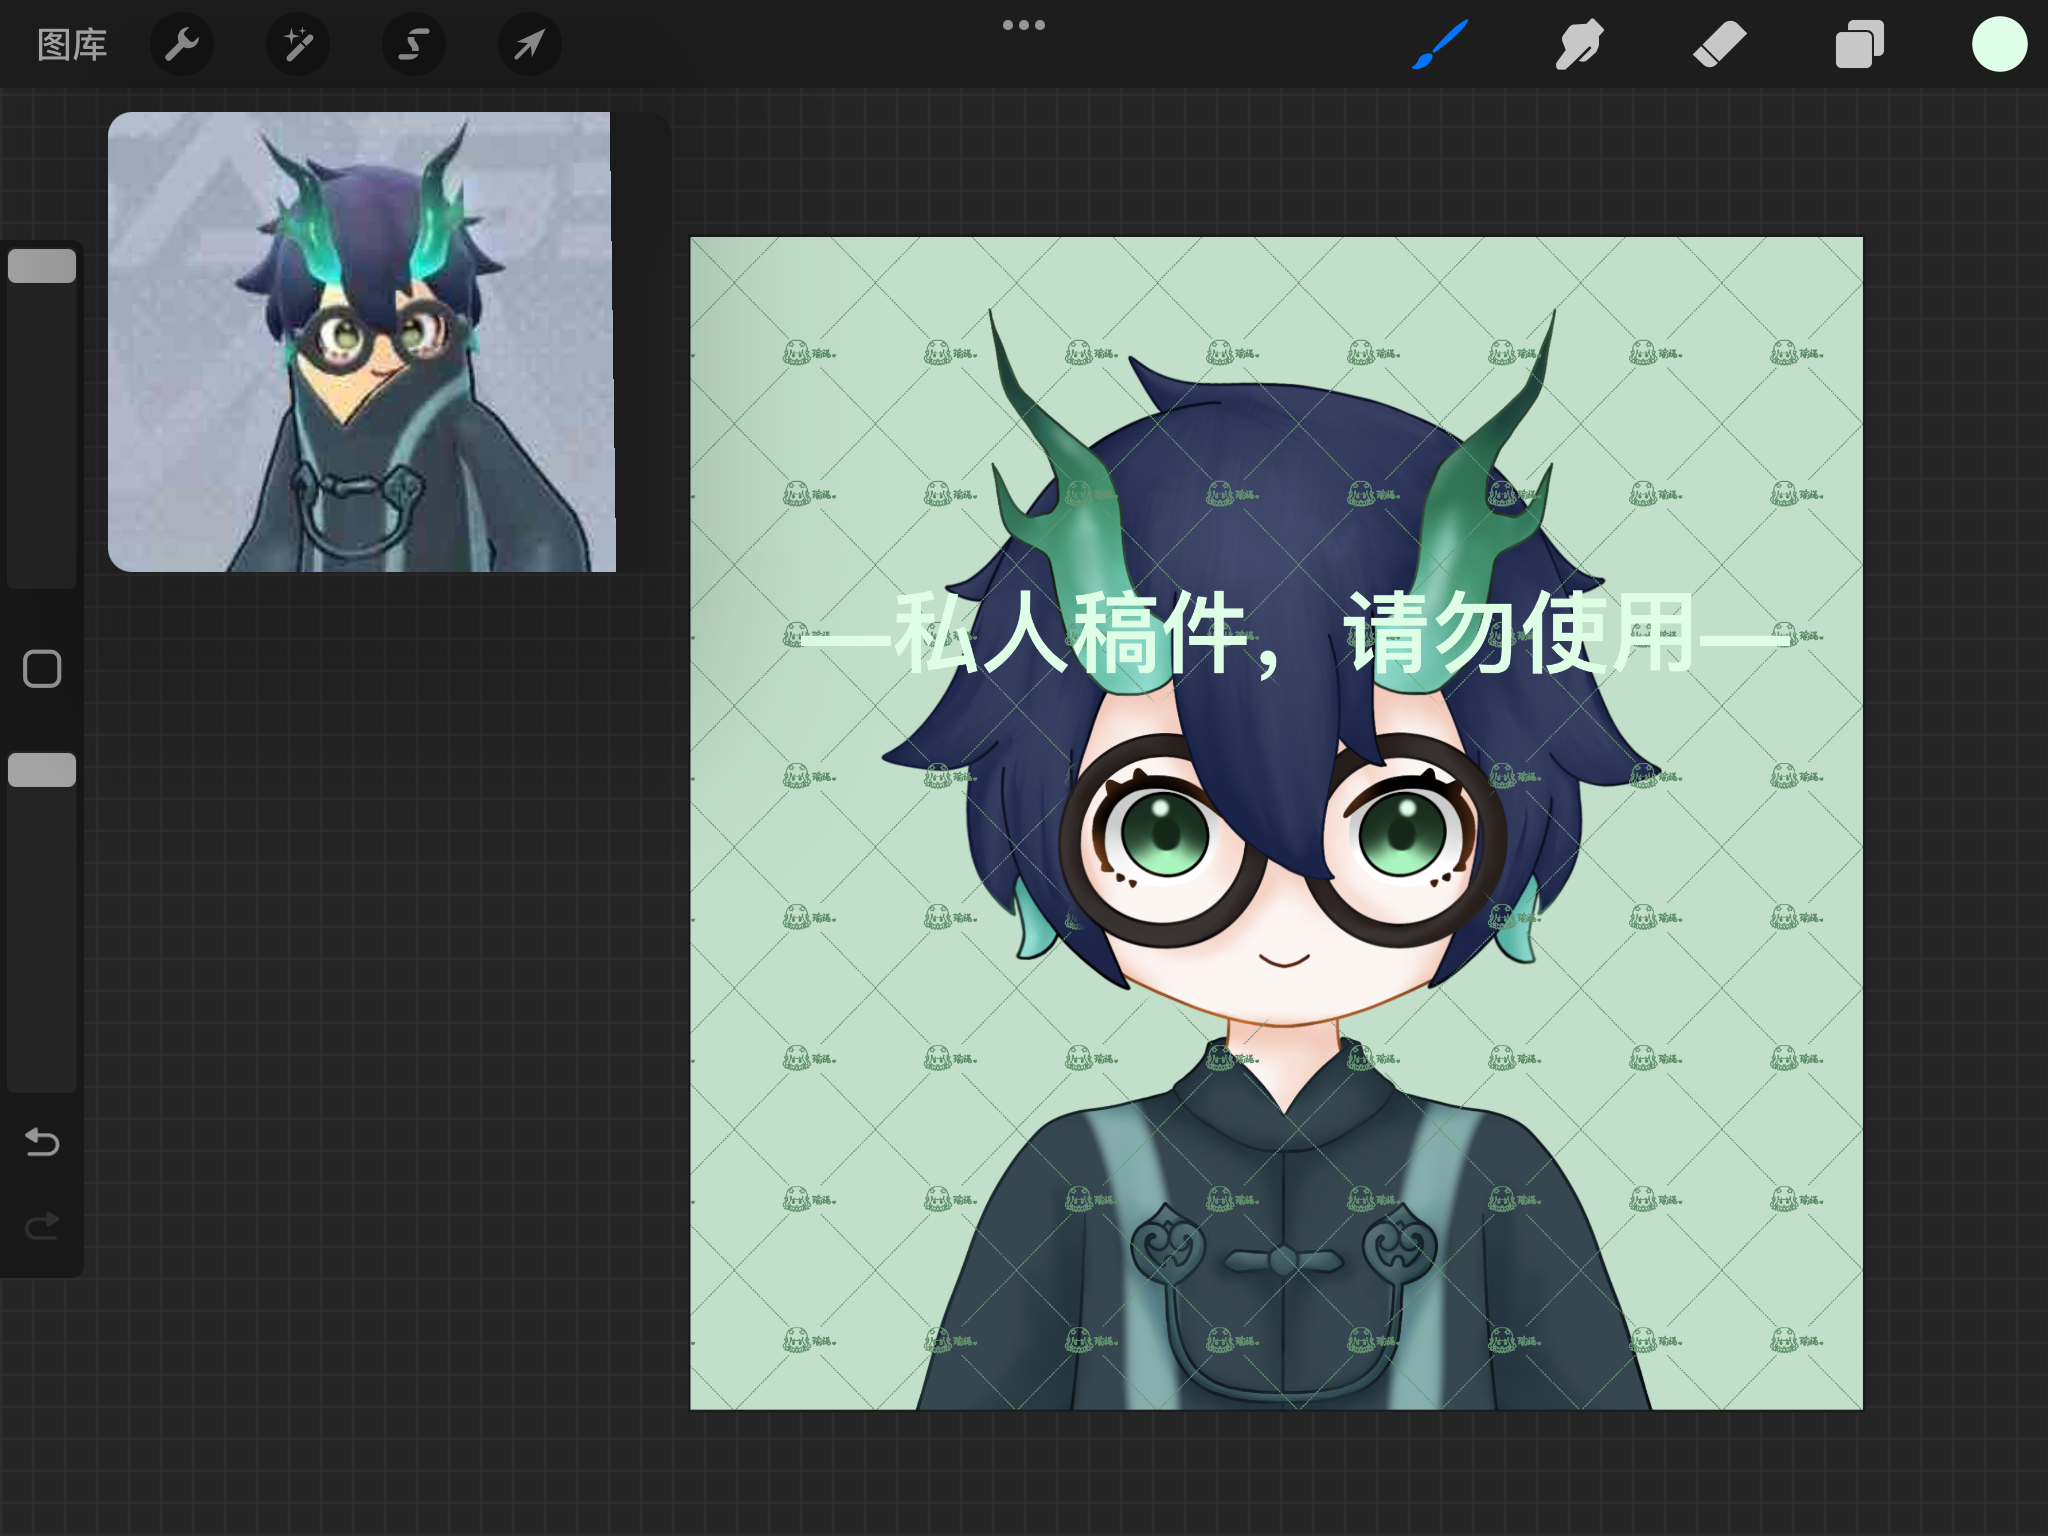Activate the Transform arrow tool
Viewport: 2048px width, 1536px height.
click(x=530, y=45)
